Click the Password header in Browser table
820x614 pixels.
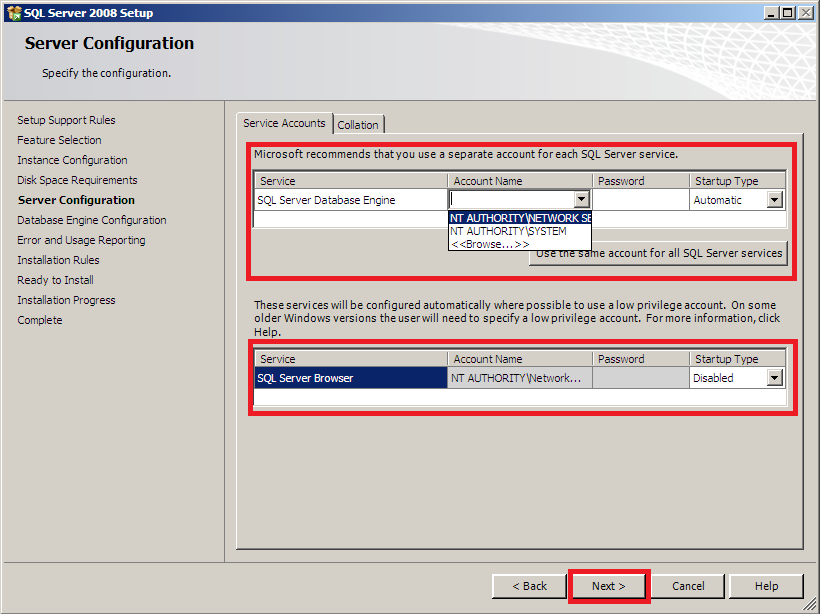[x=641, y=359]
